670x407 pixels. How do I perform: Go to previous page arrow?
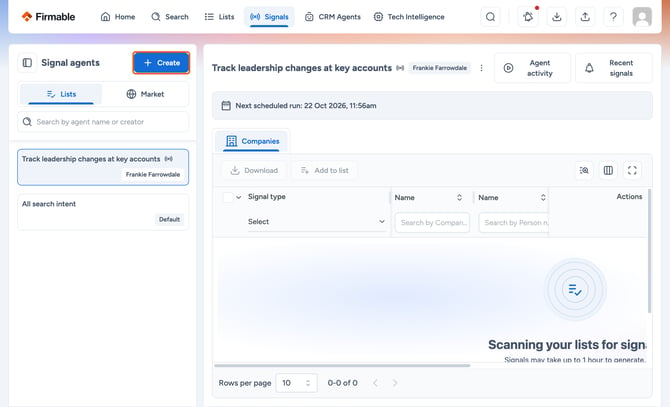point(375,383)
